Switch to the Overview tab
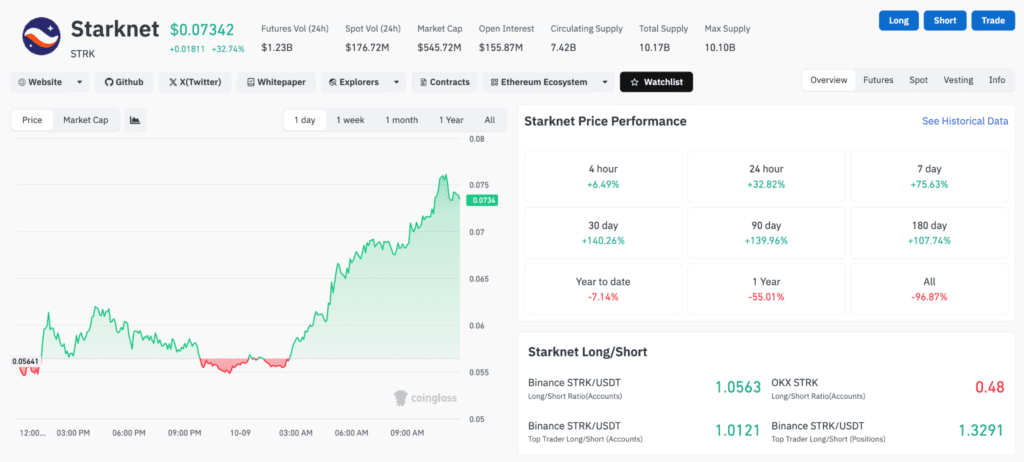Screen dimensions: 1024x462 (x=828, y=80)
